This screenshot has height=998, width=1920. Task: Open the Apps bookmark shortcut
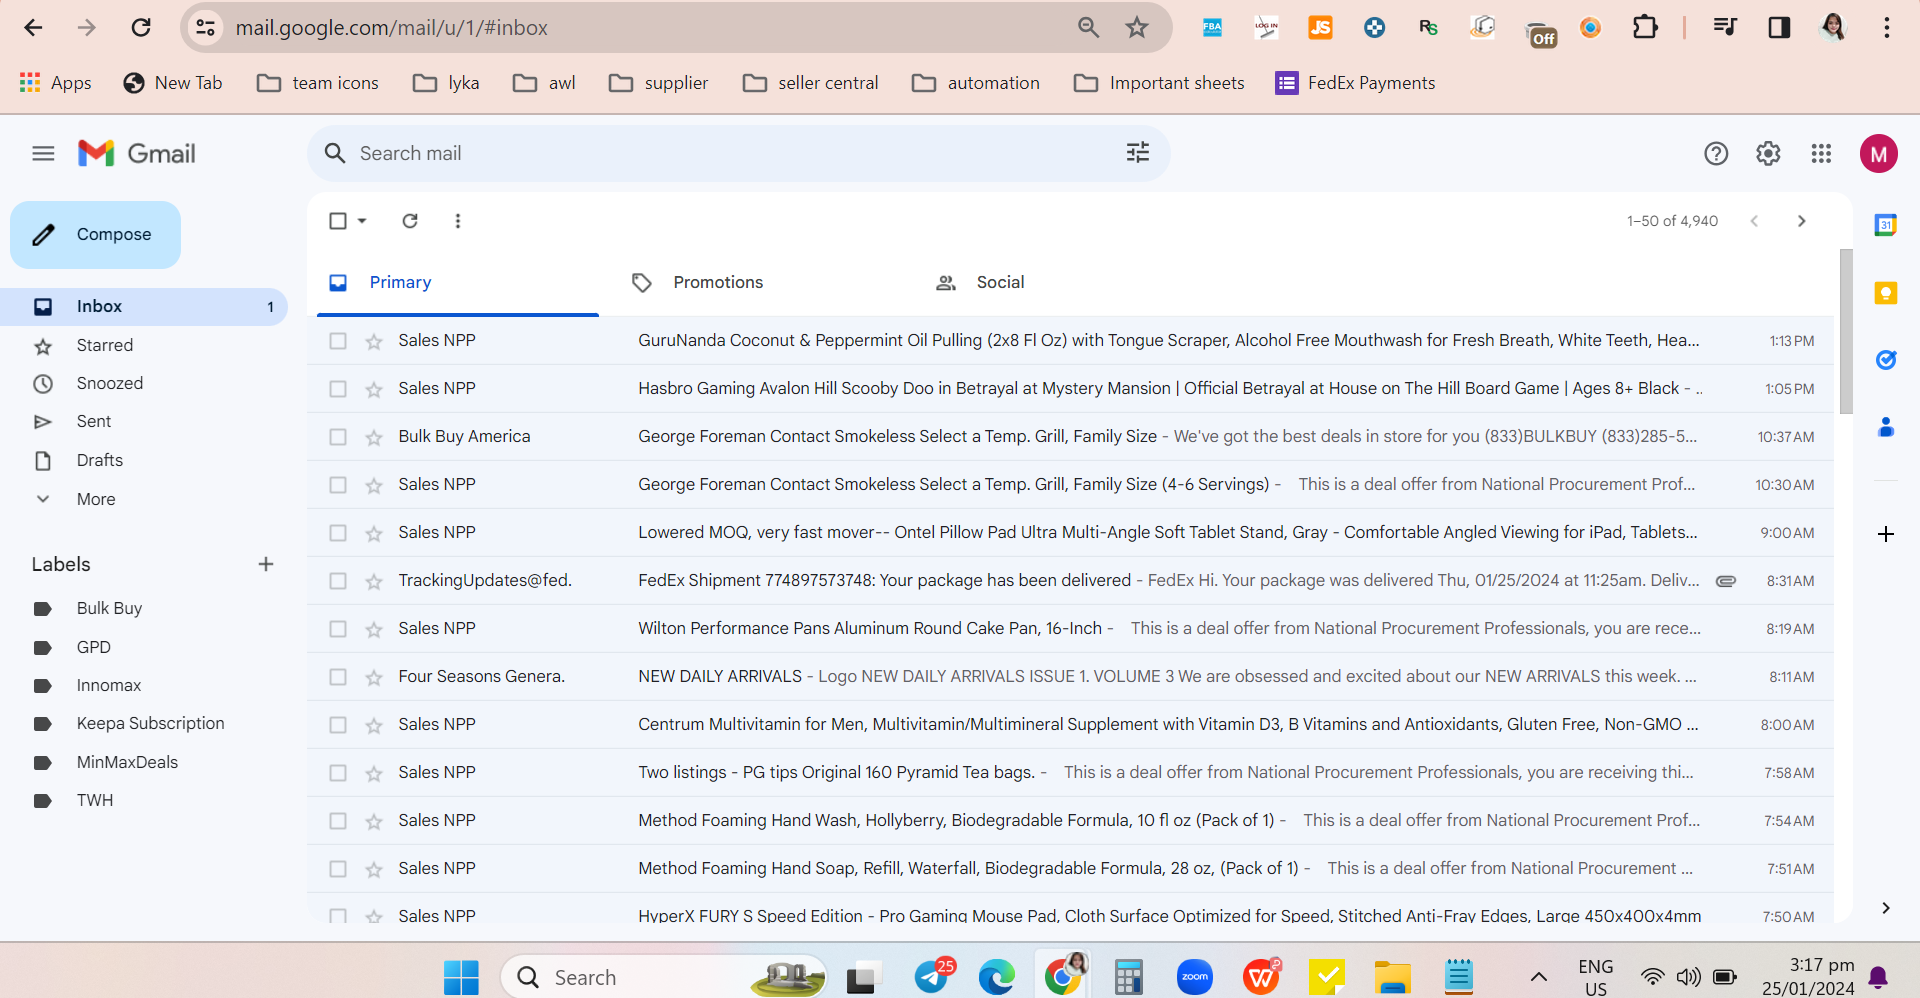coord(56,83)
